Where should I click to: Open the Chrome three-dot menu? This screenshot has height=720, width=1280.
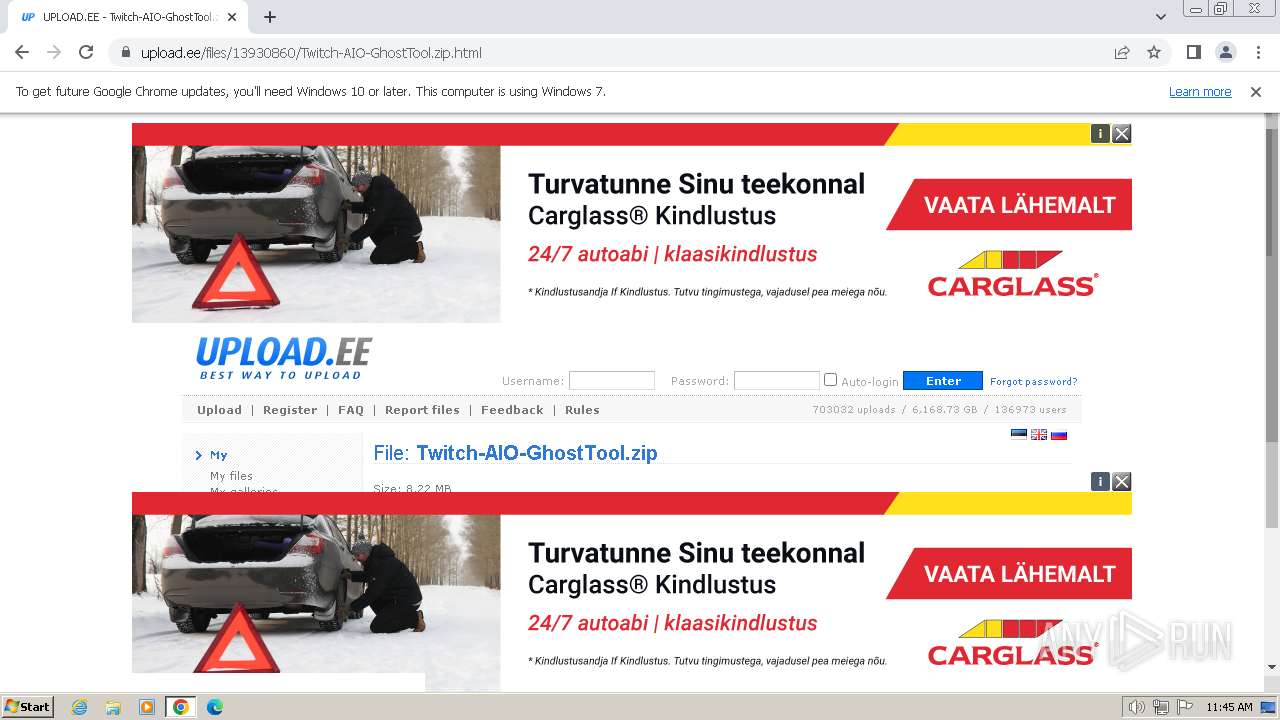pos(1258,52)
